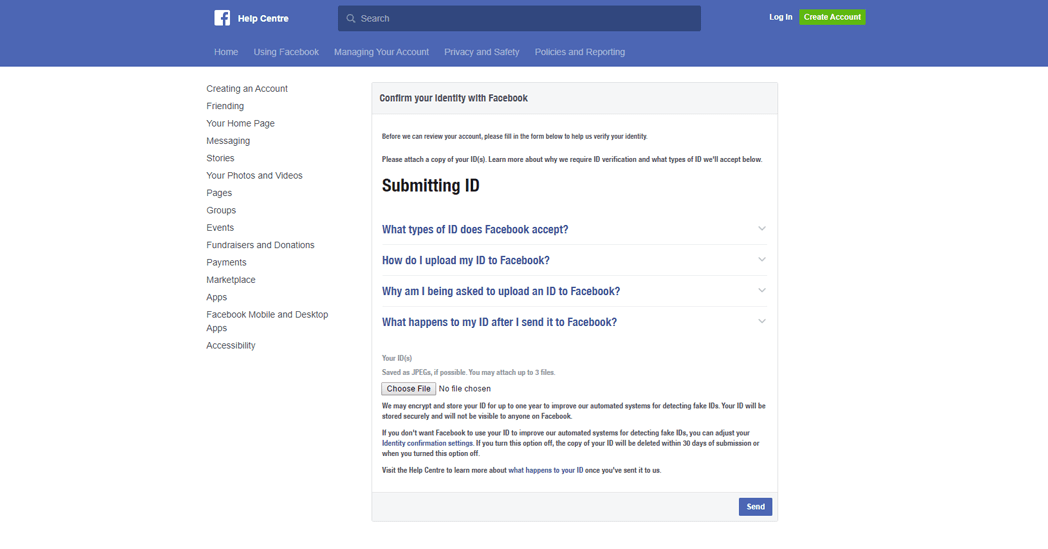Open 'what happens to your ID' link
The width and height of the screenshot is (1048, 549).
point(545,470)
